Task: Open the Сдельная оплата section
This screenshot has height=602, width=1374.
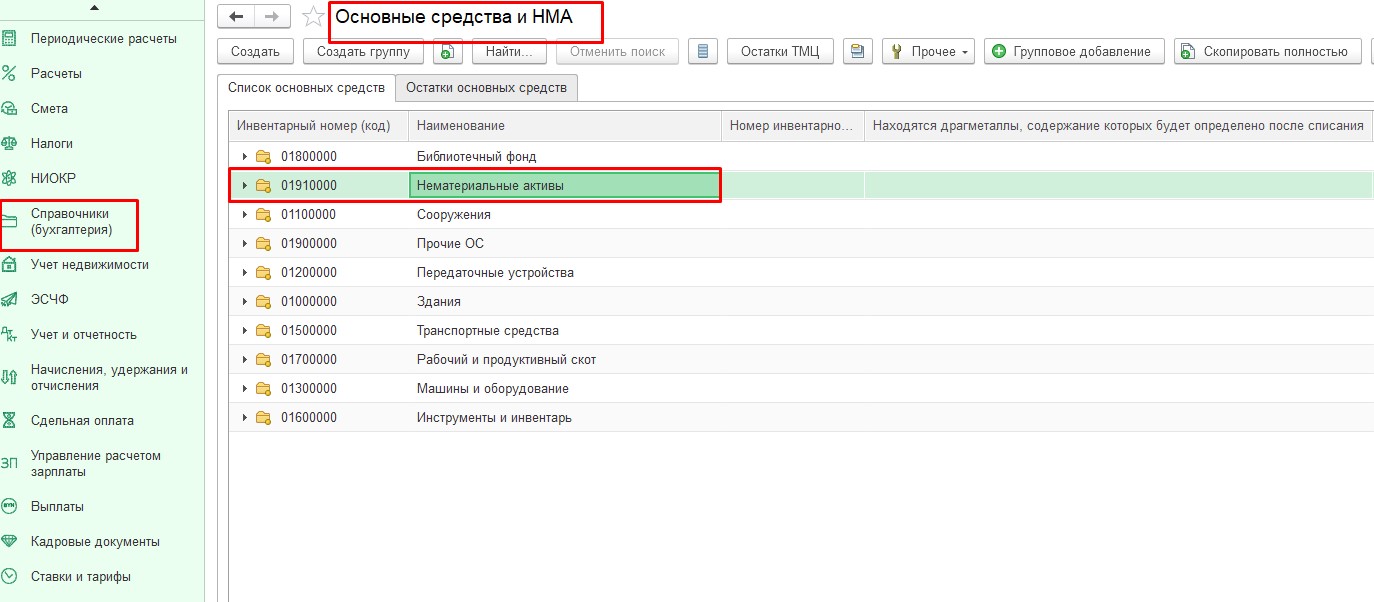Action: [x=82, y=420]
